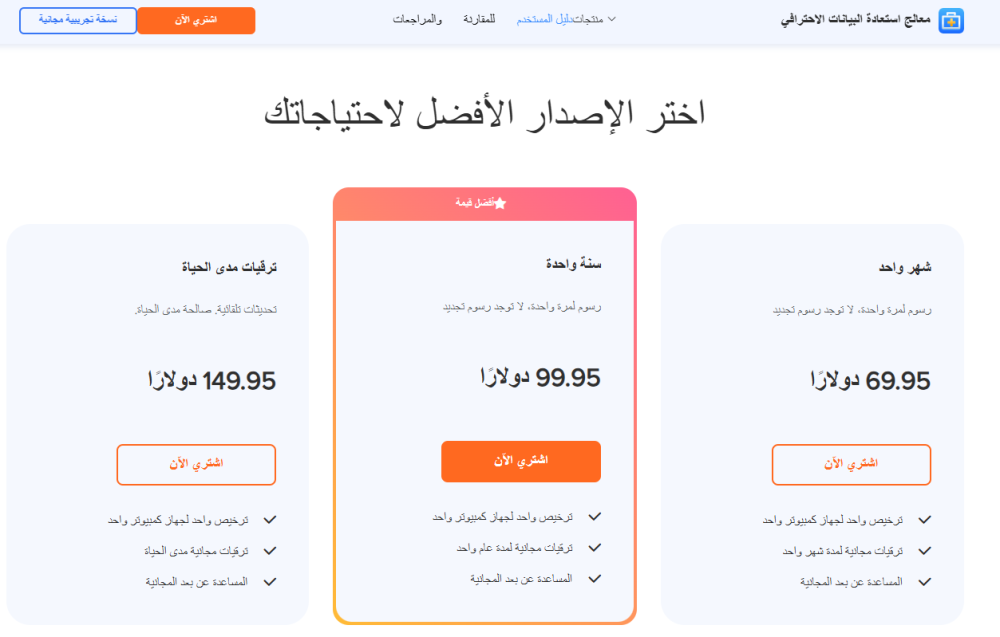
Task: Buy the lifetime upgrades plan for 149.95
Action: tap(196, 465)
